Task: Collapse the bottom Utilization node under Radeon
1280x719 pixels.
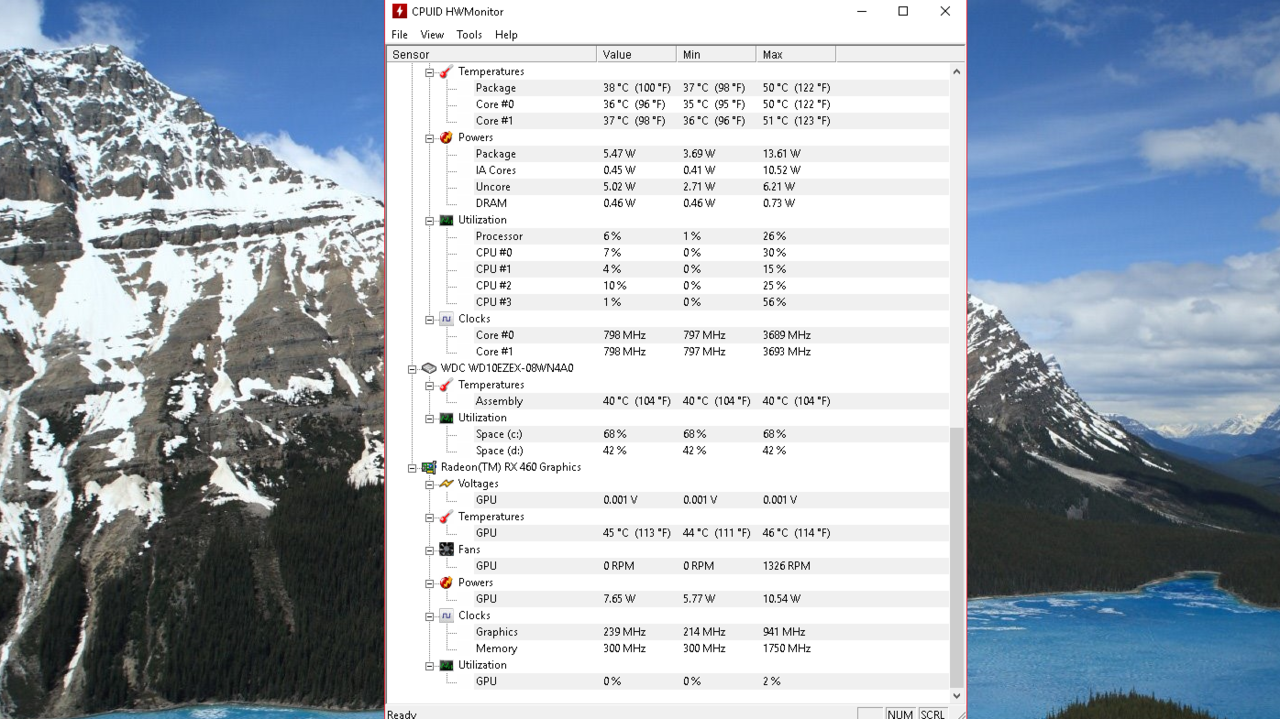Action: tap(430, 666)
